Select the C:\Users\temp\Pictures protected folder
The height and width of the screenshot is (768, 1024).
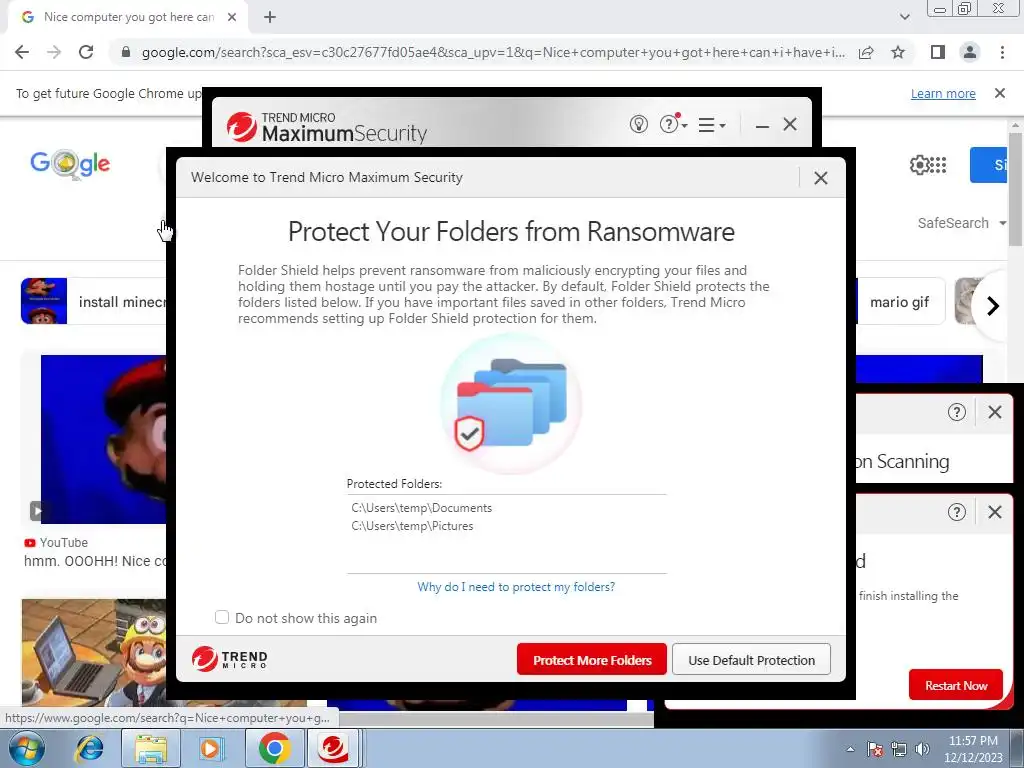[x=412, y=526]
